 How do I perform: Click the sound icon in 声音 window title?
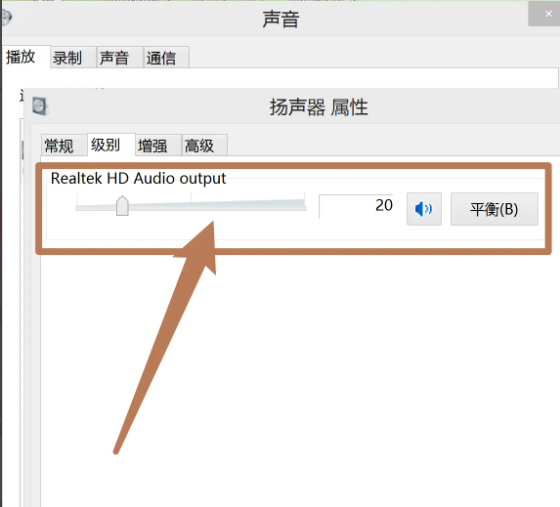pos(6,17)
